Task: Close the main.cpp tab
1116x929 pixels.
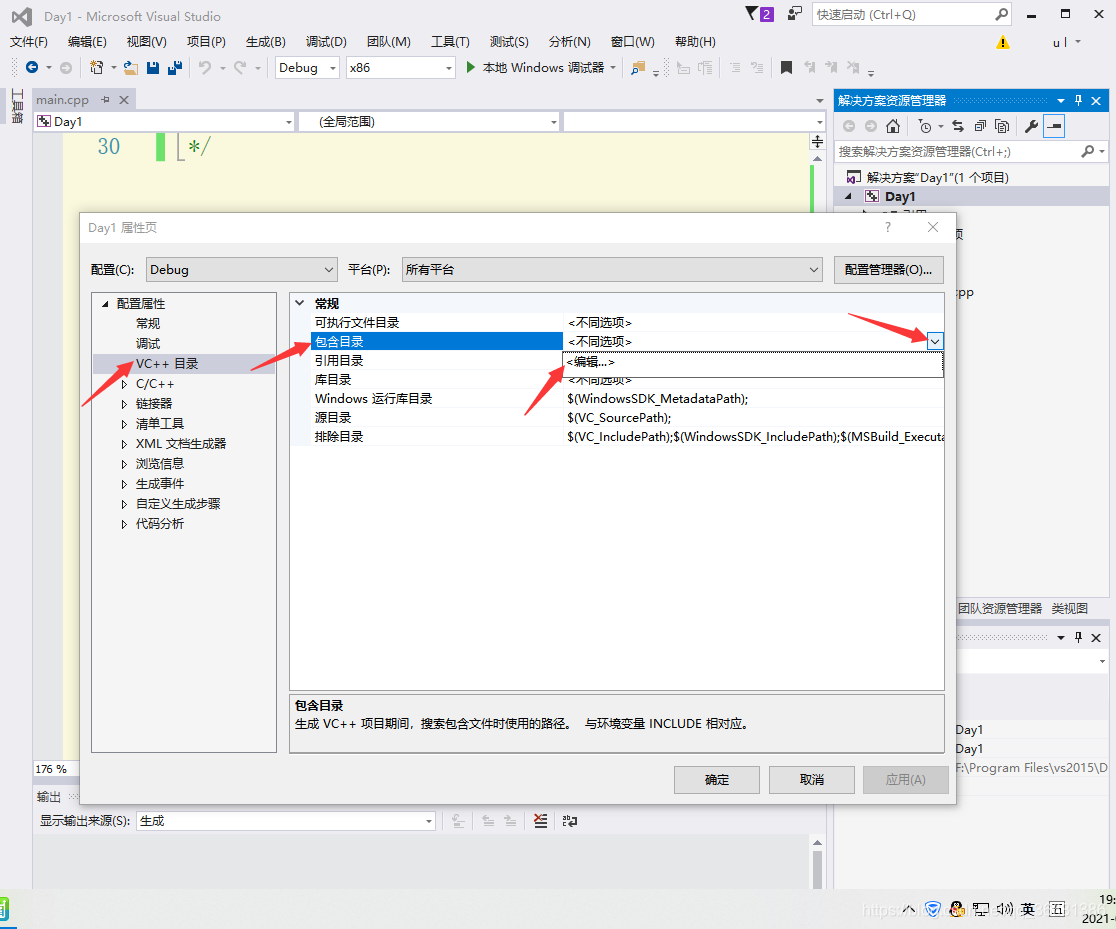Action: pyautogui.click(x=124, y=100)
